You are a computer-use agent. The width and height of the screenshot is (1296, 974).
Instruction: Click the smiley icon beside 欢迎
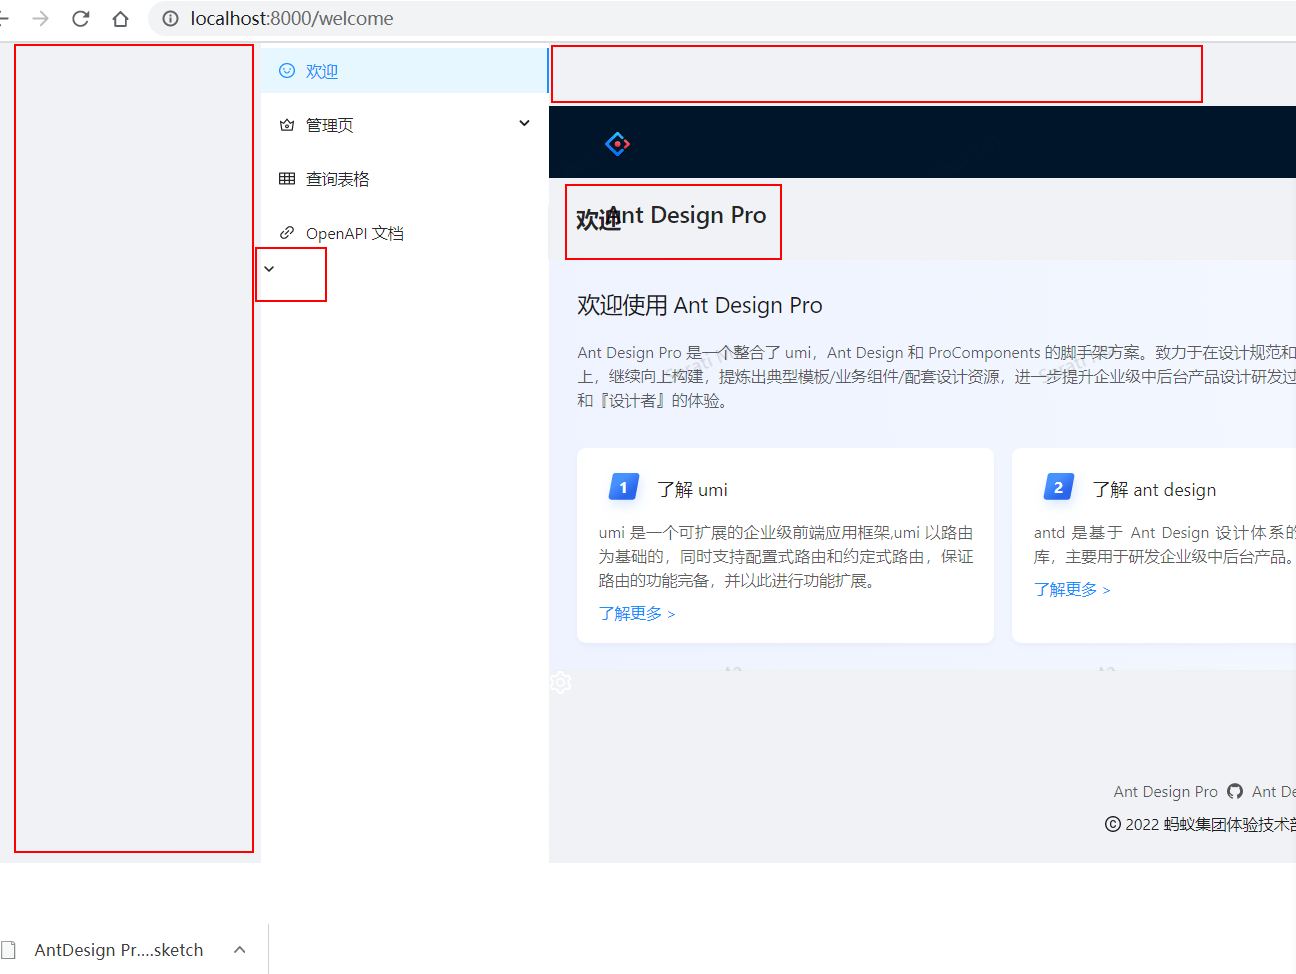287,71
